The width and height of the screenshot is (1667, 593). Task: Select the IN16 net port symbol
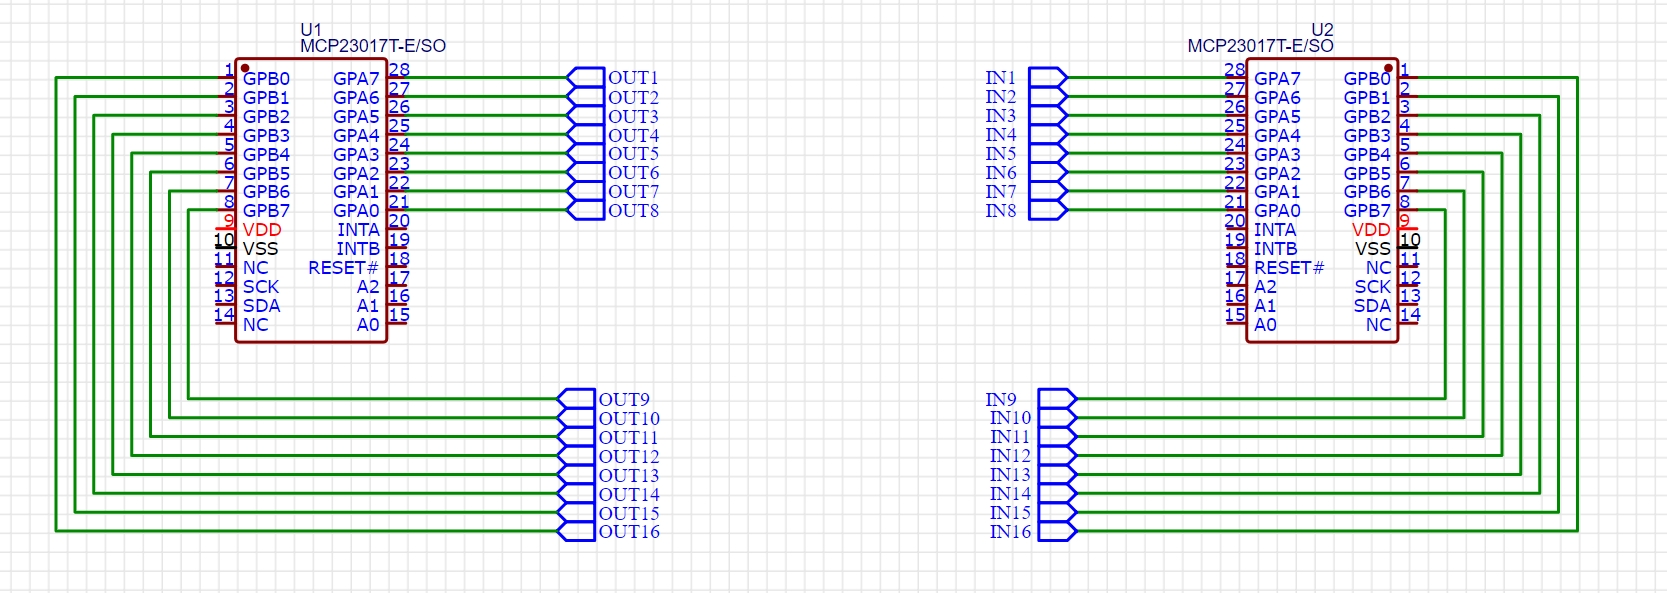(1057, 531)
